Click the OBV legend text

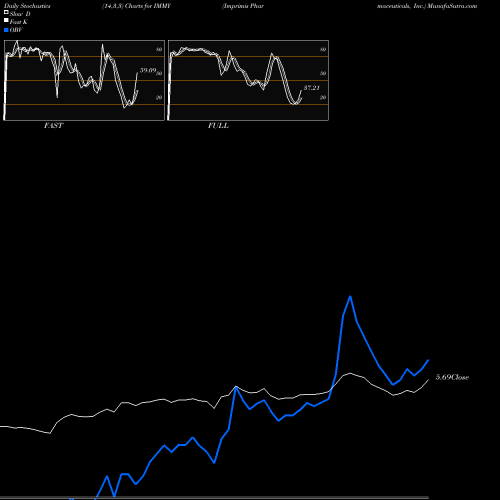coord(16,30)
